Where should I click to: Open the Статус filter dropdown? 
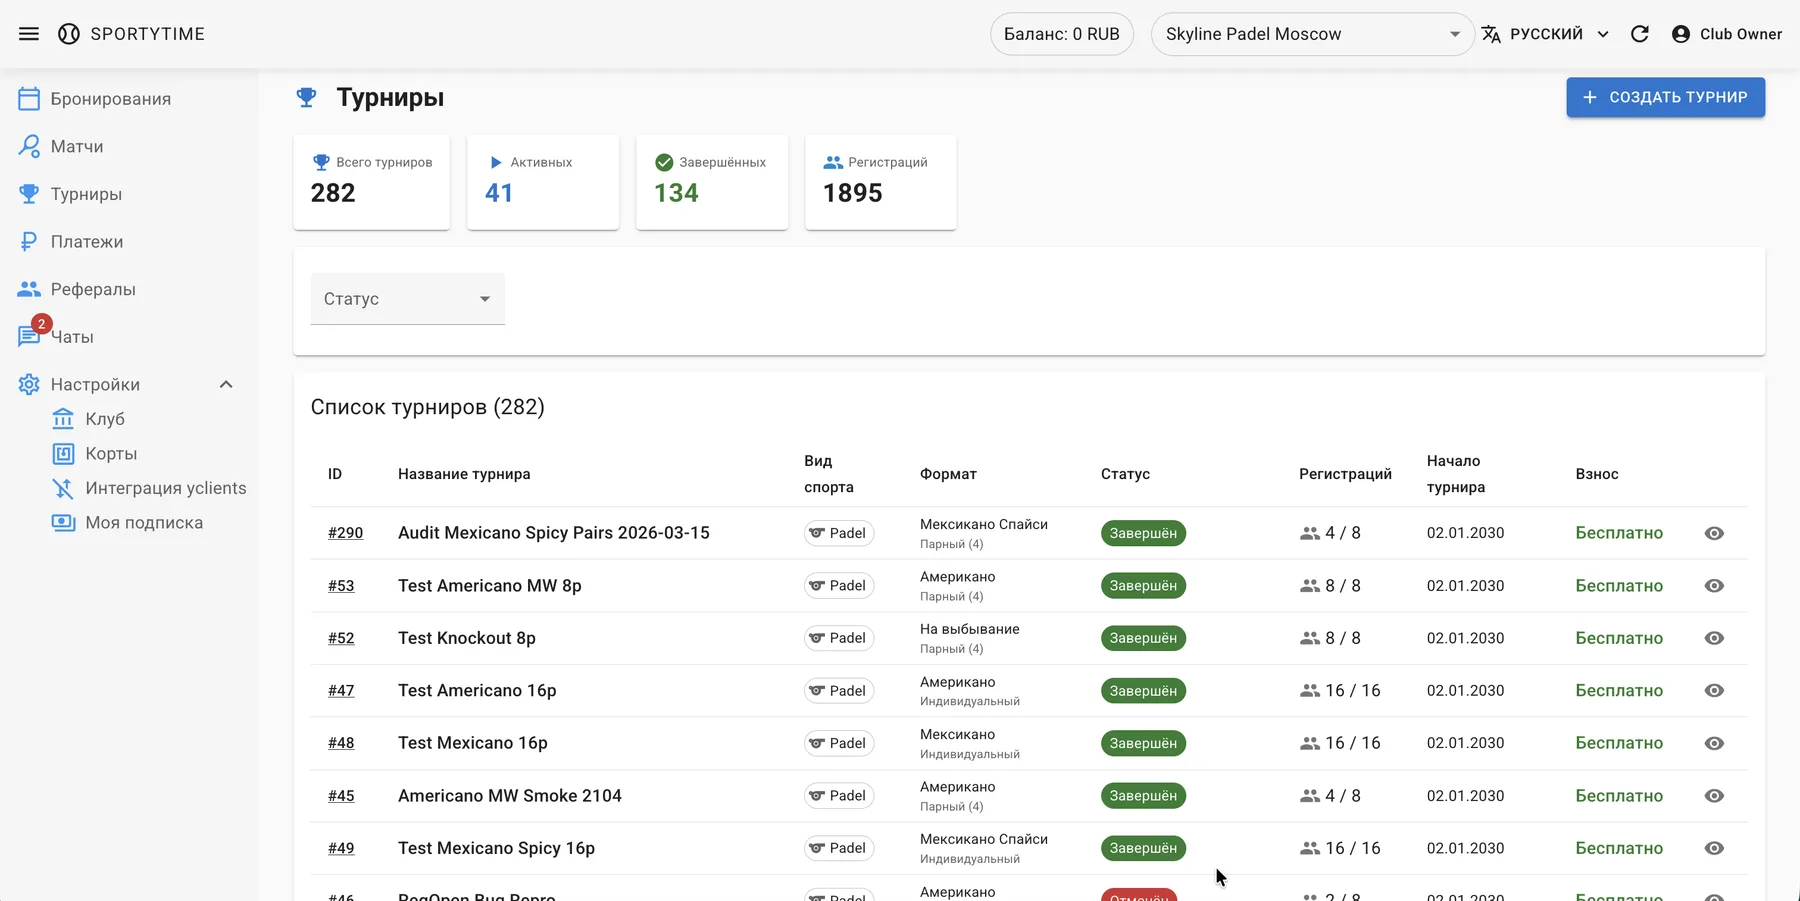click(407, 299)
